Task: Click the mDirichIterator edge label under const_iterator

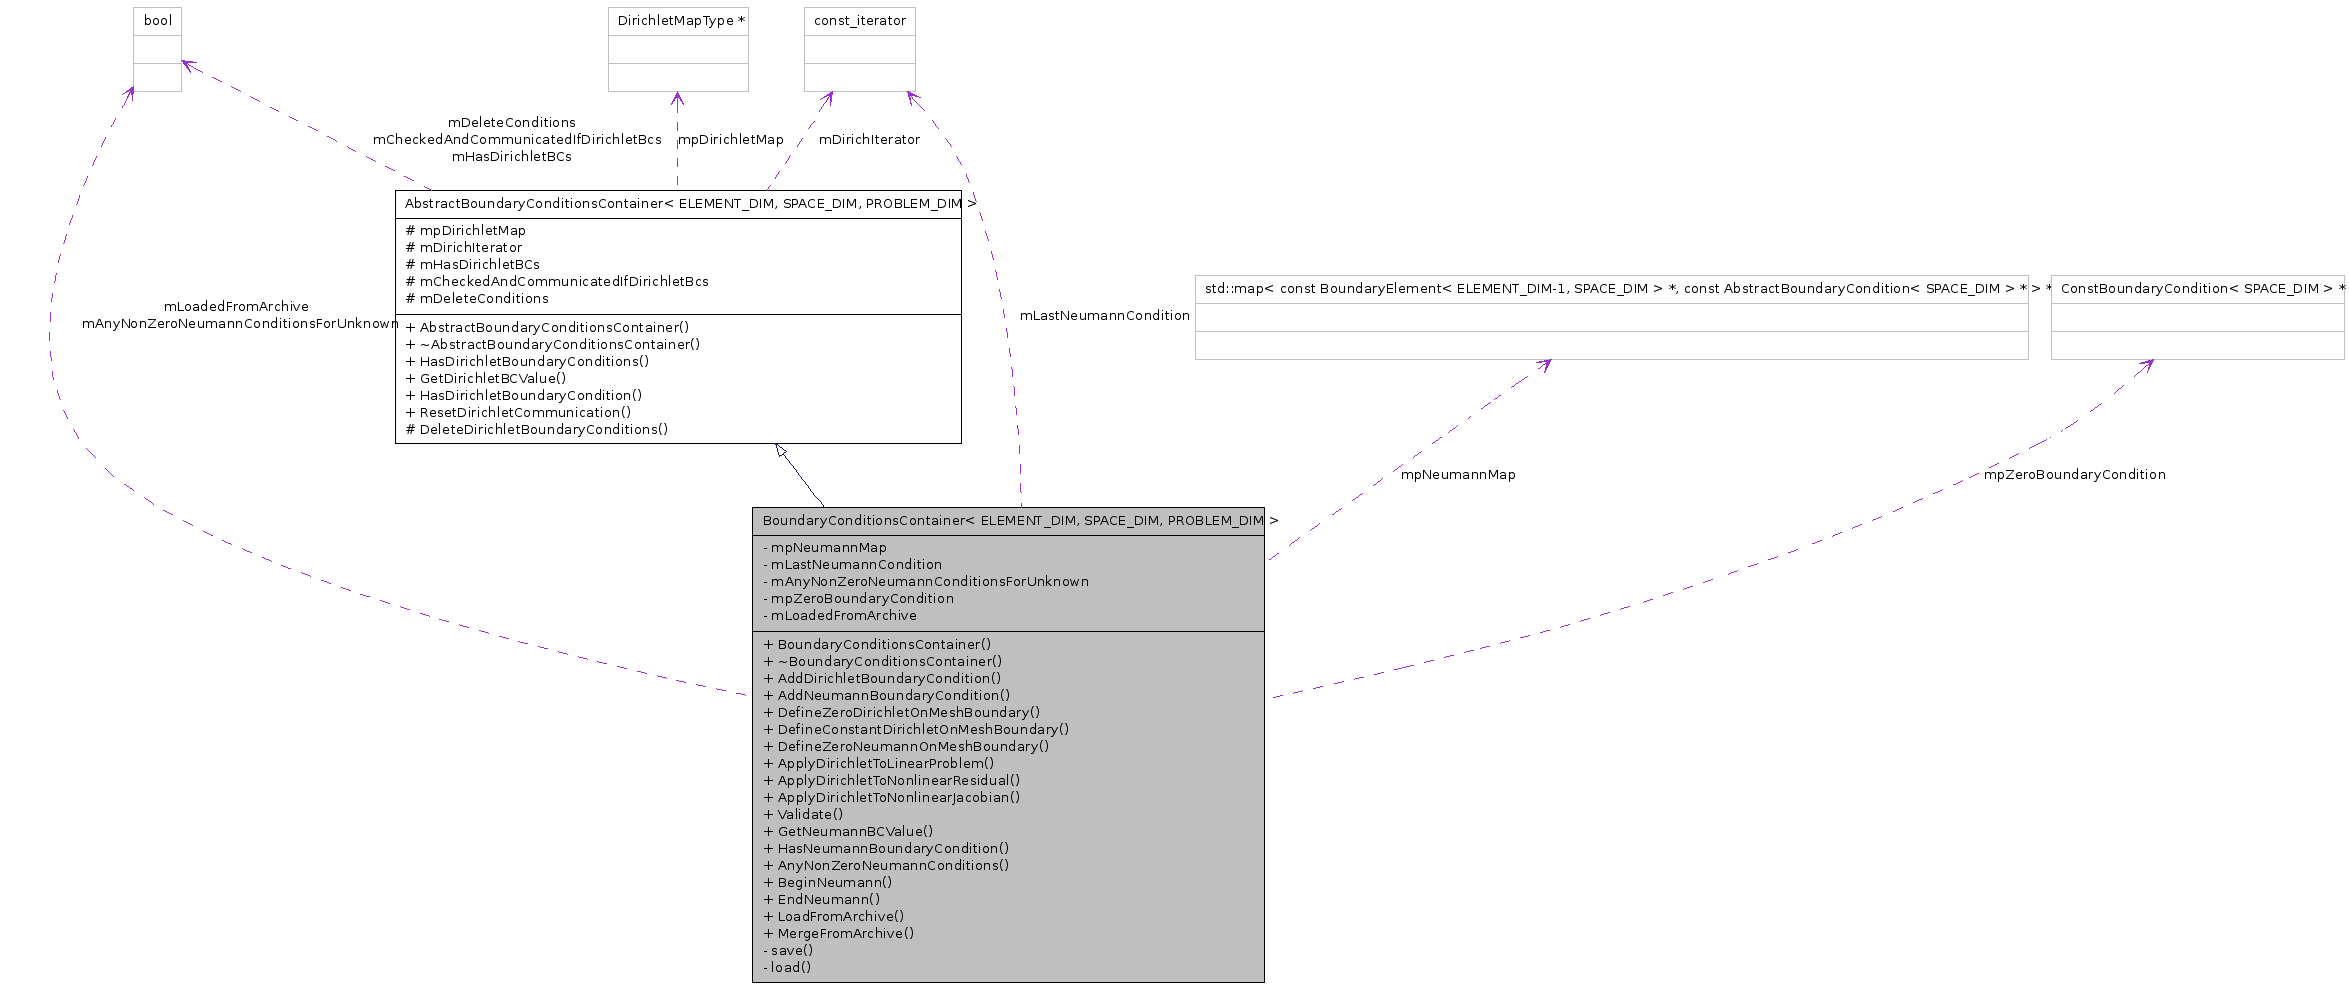Action: click(x=869, y=140)
